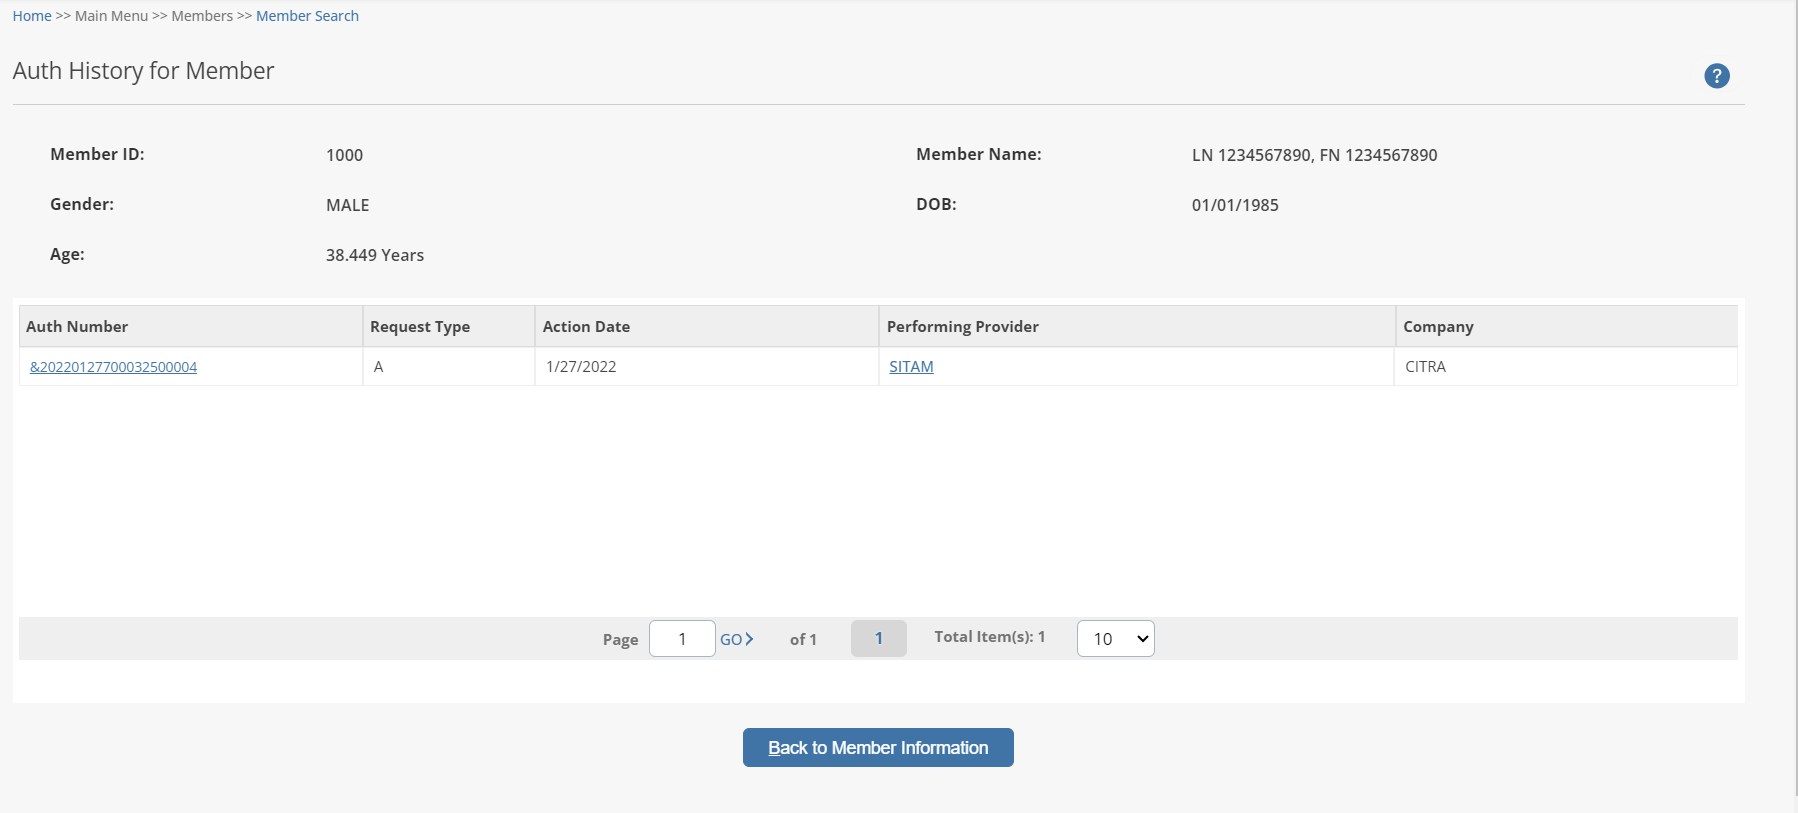This screenshot has width=1798, height=813.
Task: Select the Members breadcrumb item
Action: point(202,16)
